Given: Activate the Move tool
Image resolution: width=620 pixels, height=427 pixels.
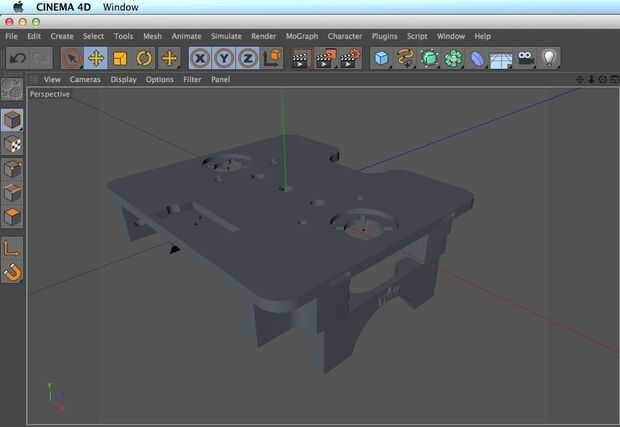Looking at the screenshot, I should coord(96,59).
